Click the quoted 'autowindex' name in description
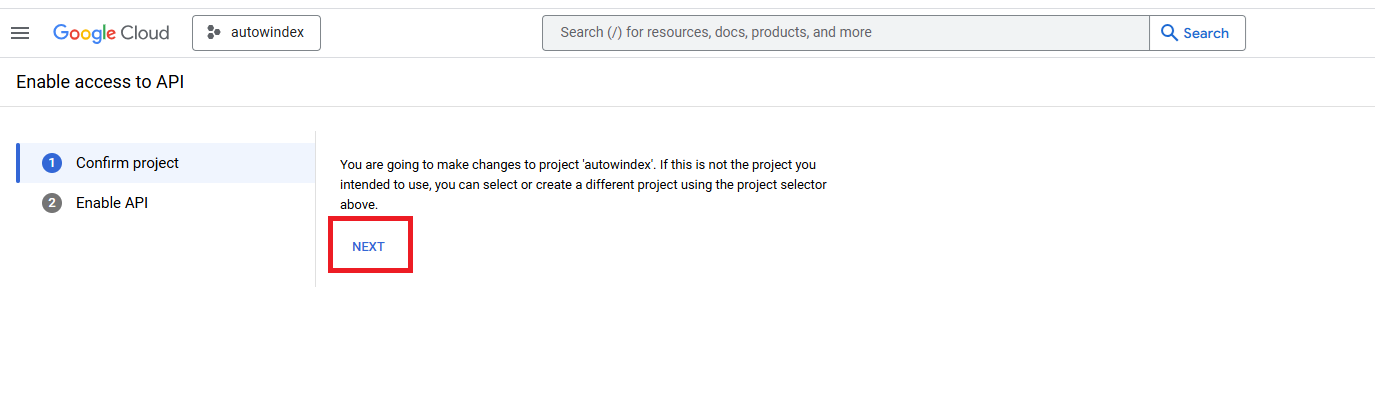 (619, 164)
